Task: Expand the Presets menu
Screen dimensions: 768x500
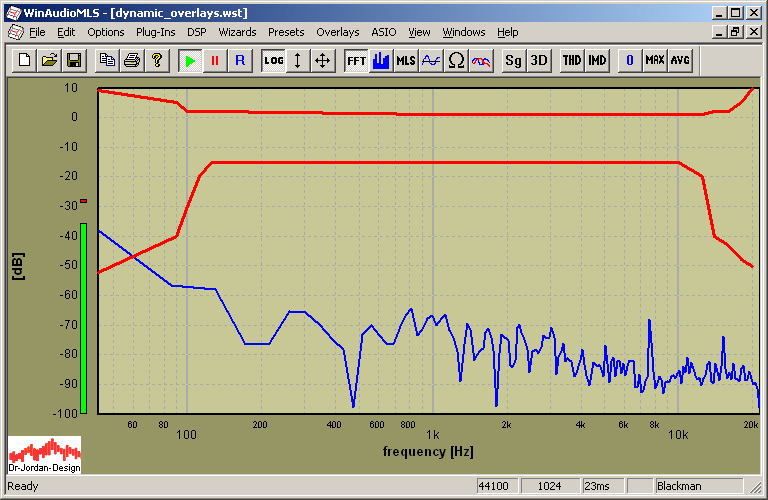Action: click(286, 32)
